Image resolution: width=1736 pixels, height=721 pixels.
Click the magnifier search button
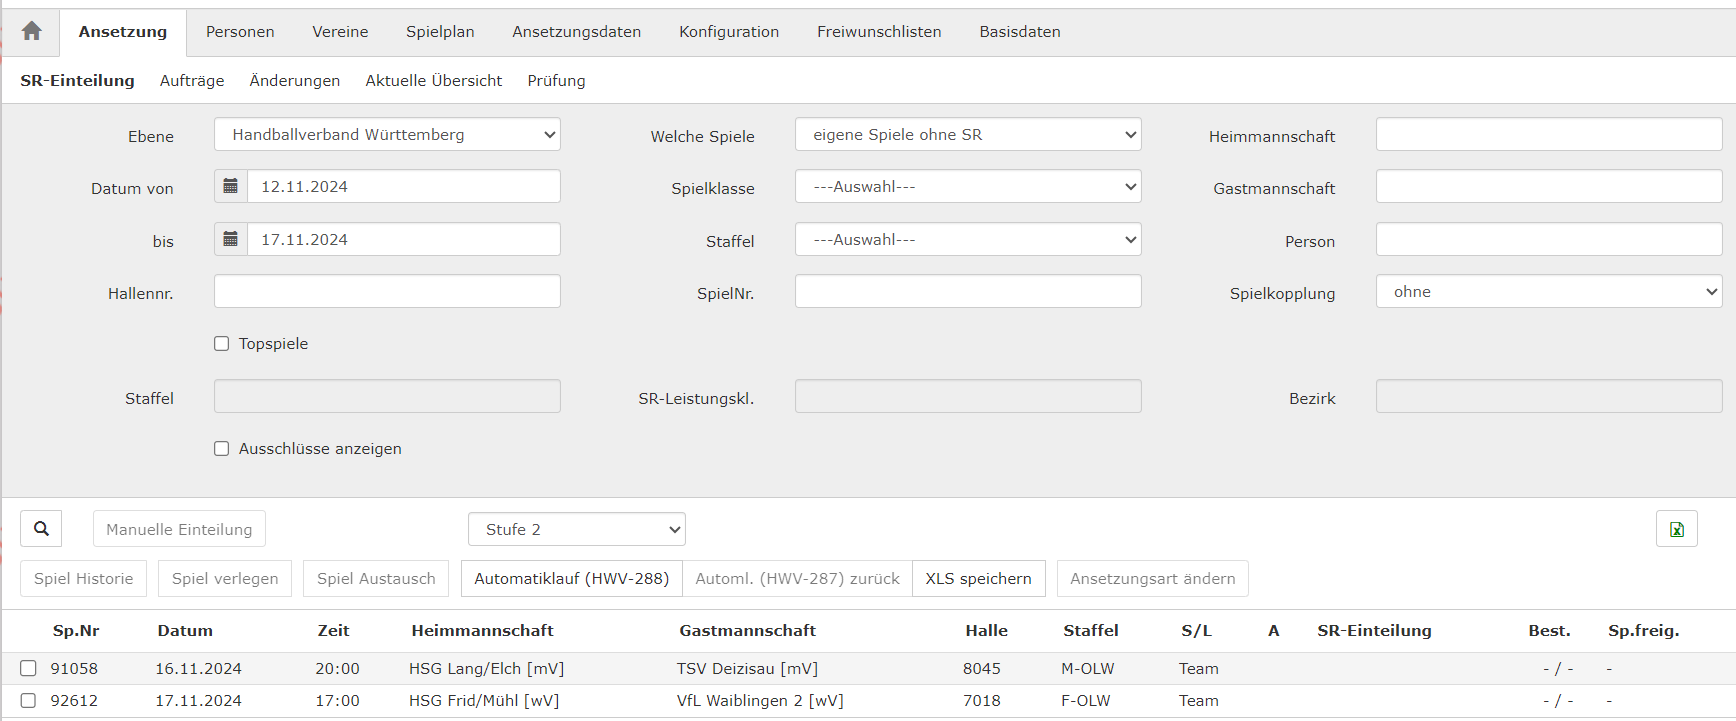tap(41, 529)
